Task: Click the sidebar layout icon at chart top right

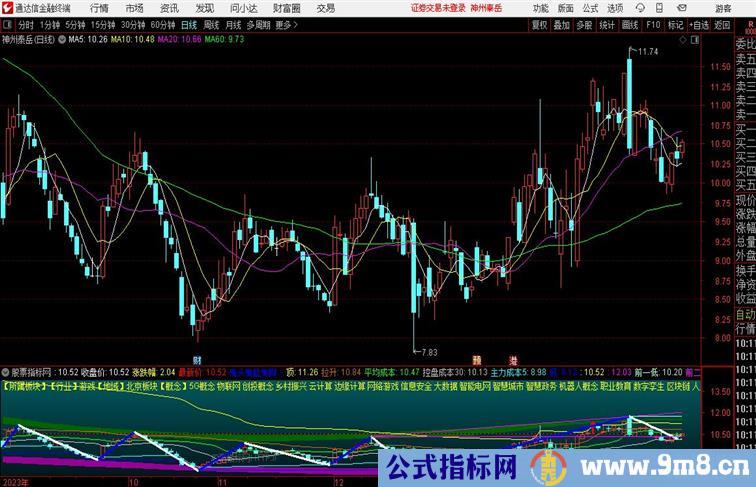Action: tap(696, 40)
